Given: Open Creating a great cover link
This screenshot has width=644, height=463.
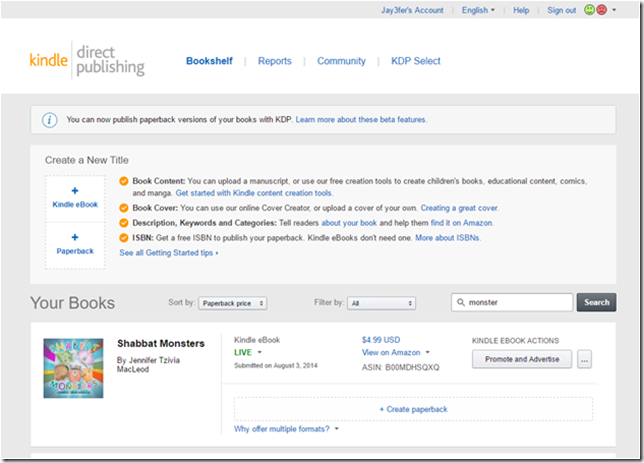Looking at the screenshot, I should pos(460,208).
